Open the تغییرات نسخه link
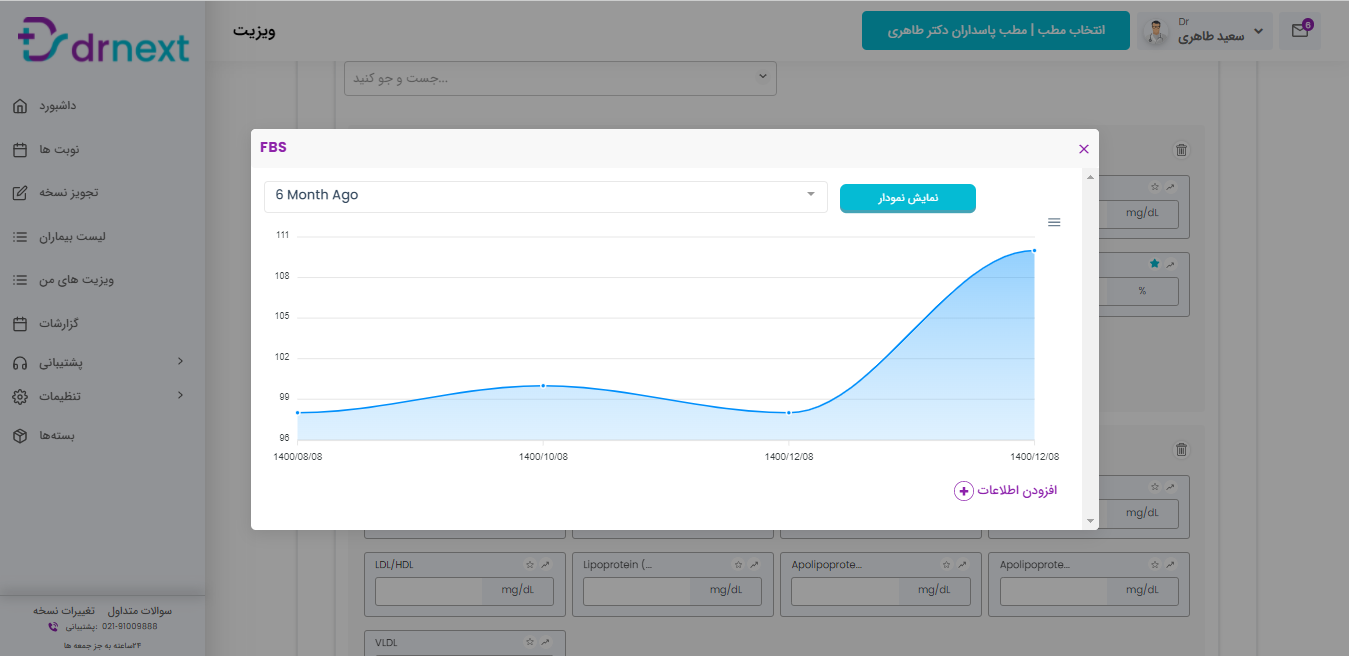 tap(65, 610)
